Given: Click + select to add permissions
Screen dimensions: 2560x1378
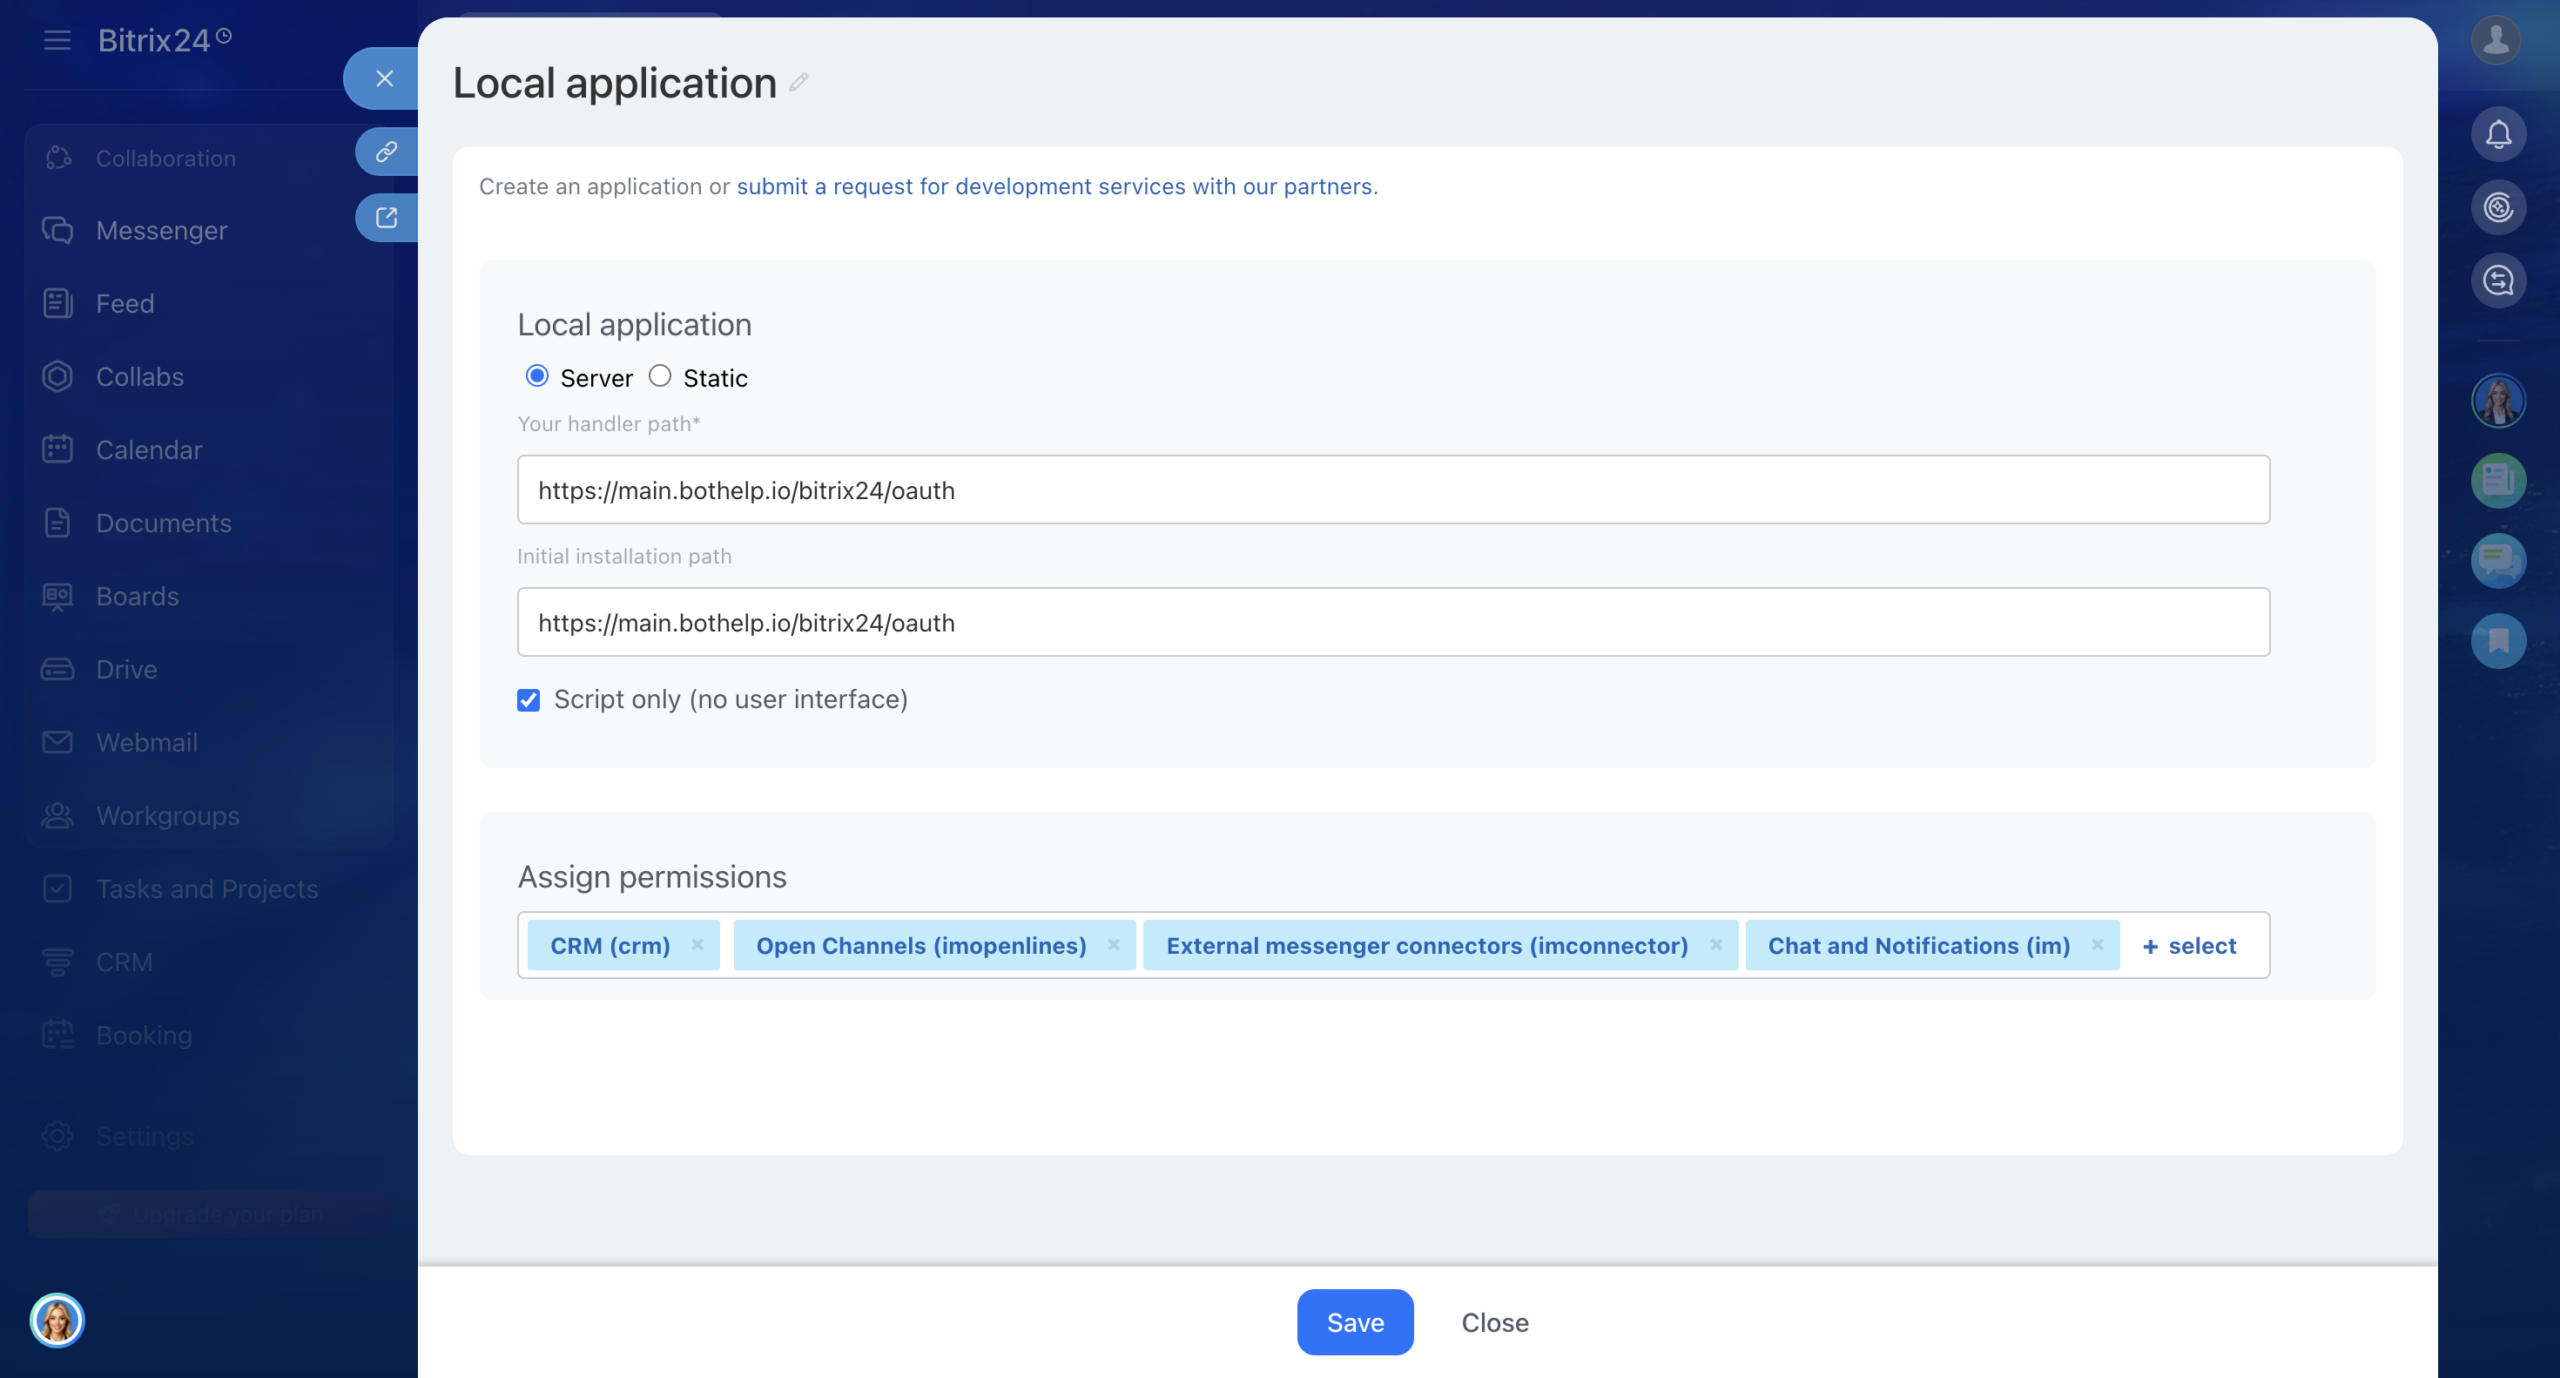Looking at the screenshot, I should (2190, 946).
